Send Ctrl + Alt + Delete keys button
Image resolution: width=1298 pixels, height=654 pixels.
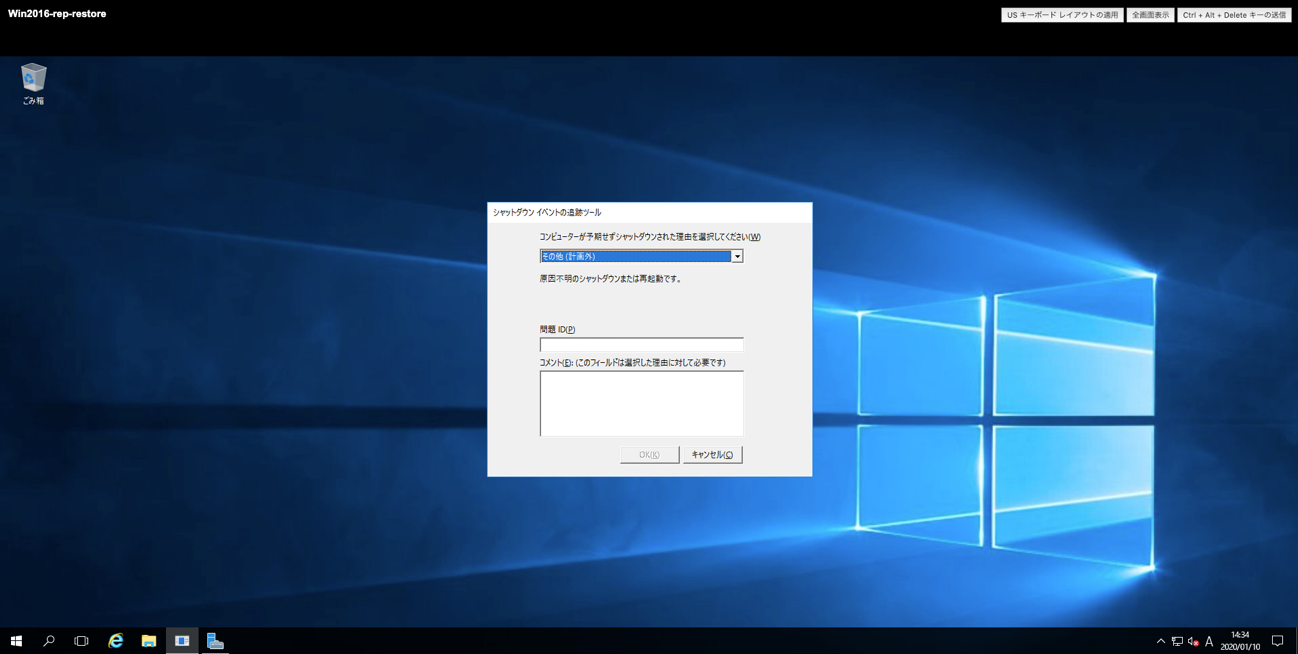click(x=1234, y=15)
